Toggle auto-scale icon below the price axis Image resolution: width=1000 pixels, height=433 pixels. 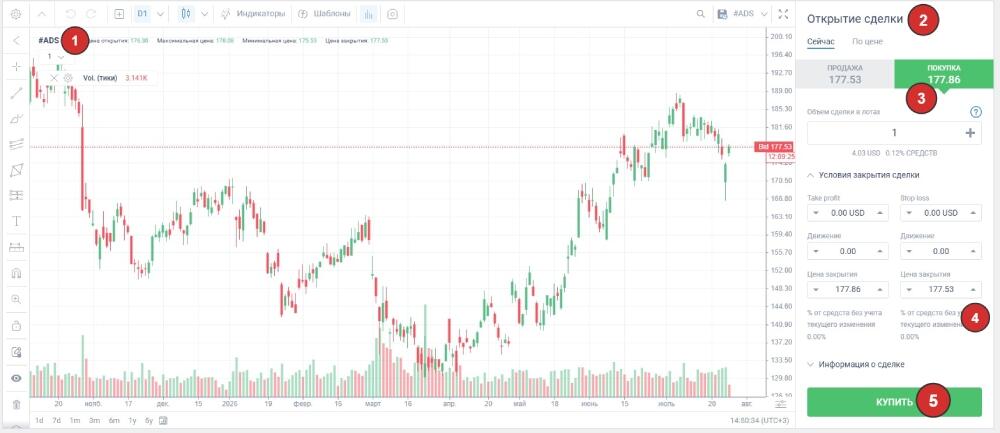pyautogui.click(x=781, y=404)
